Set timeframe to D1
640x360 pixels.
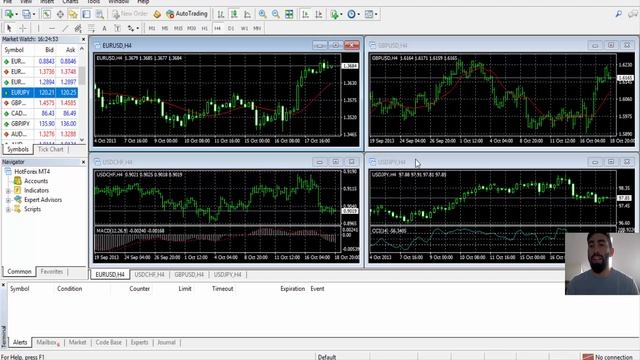pos(231,28)
